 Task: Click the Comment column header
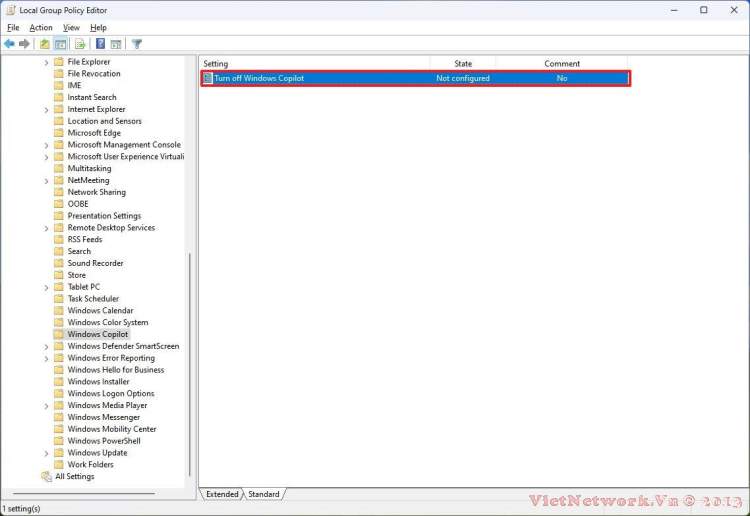(561, 63)
